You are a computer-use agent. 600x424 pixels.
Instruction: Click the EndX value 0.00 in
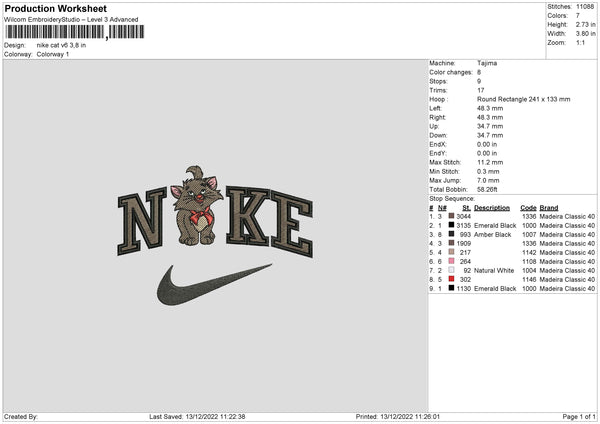(487, 144)
